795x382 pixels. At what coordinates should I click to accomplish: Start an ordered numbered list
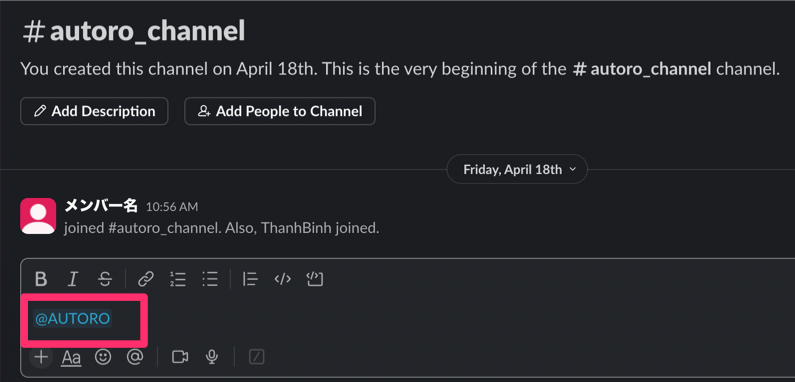(177, 279)
